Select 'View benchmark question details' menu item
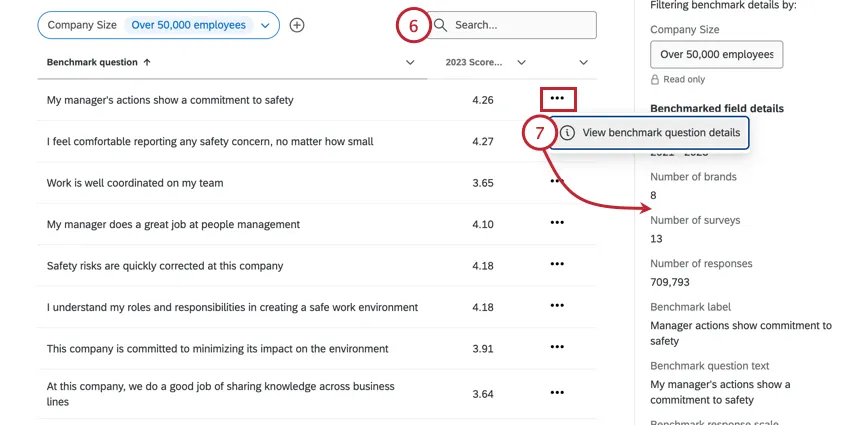 [x=660, y=132]
